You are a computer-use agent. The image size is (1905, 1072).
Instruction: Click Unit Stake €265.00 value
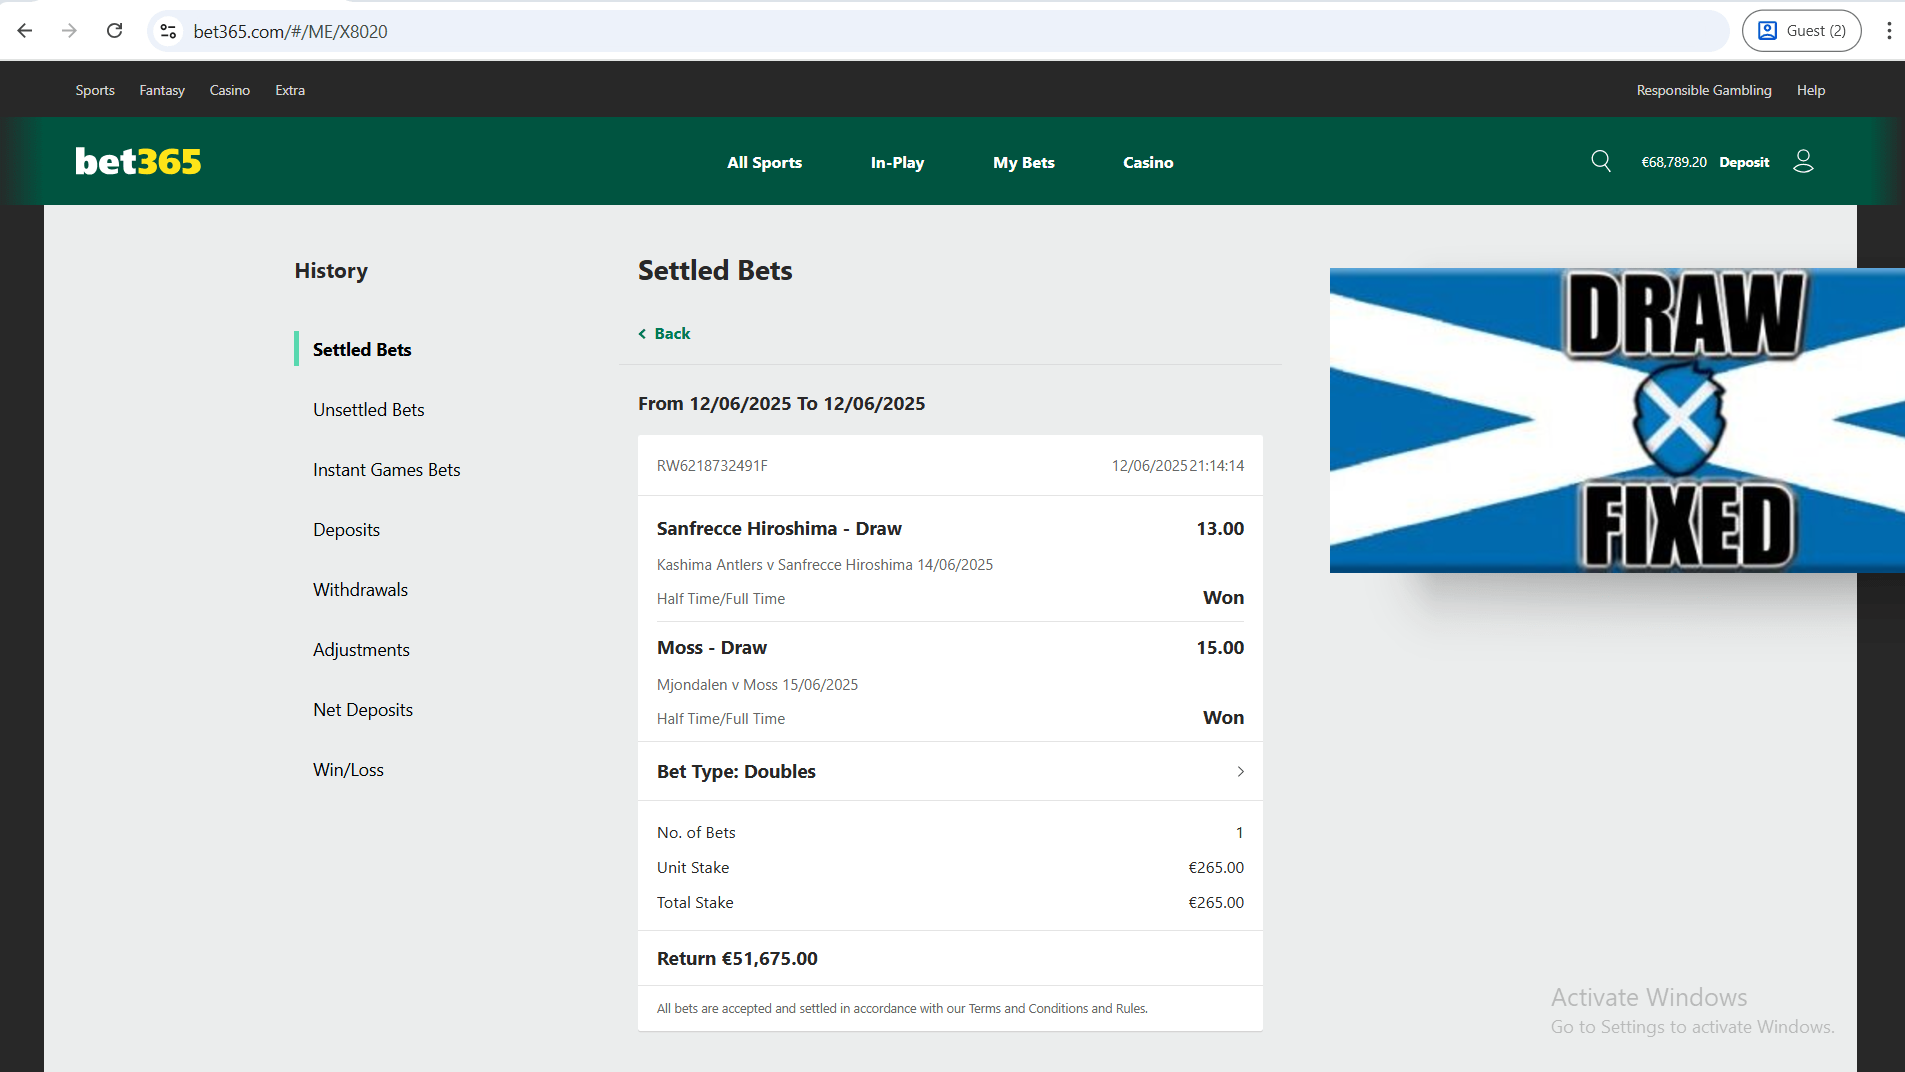click(x=1216, y=868)
